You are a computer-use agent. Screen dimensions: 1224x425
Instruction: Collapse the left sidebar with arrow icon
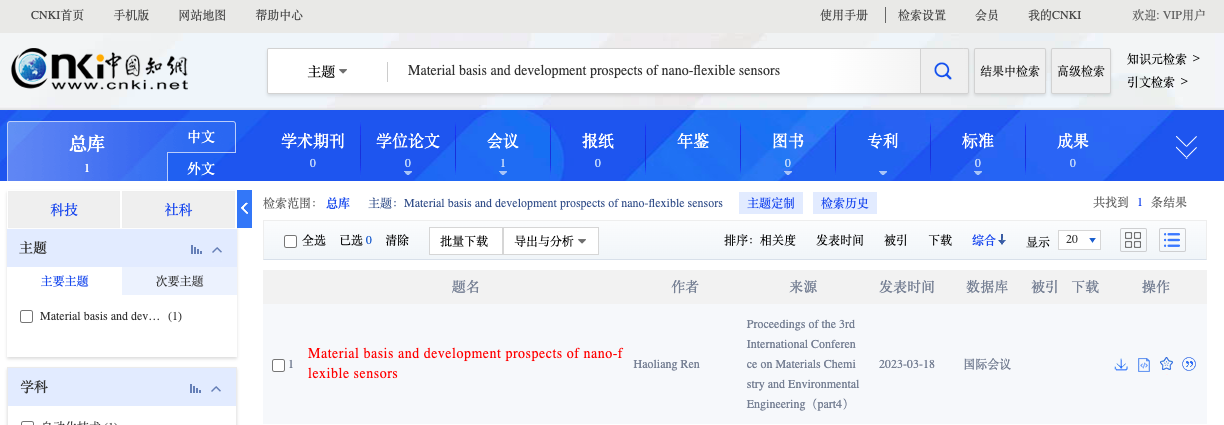(x=245, y=209)
